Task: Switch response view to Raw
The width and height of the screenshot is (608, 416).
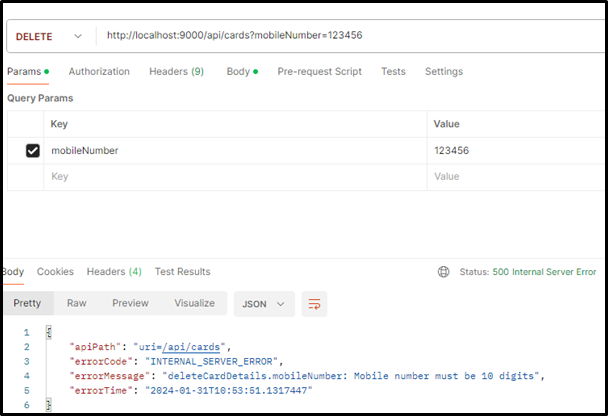Action: coord(77,303)
